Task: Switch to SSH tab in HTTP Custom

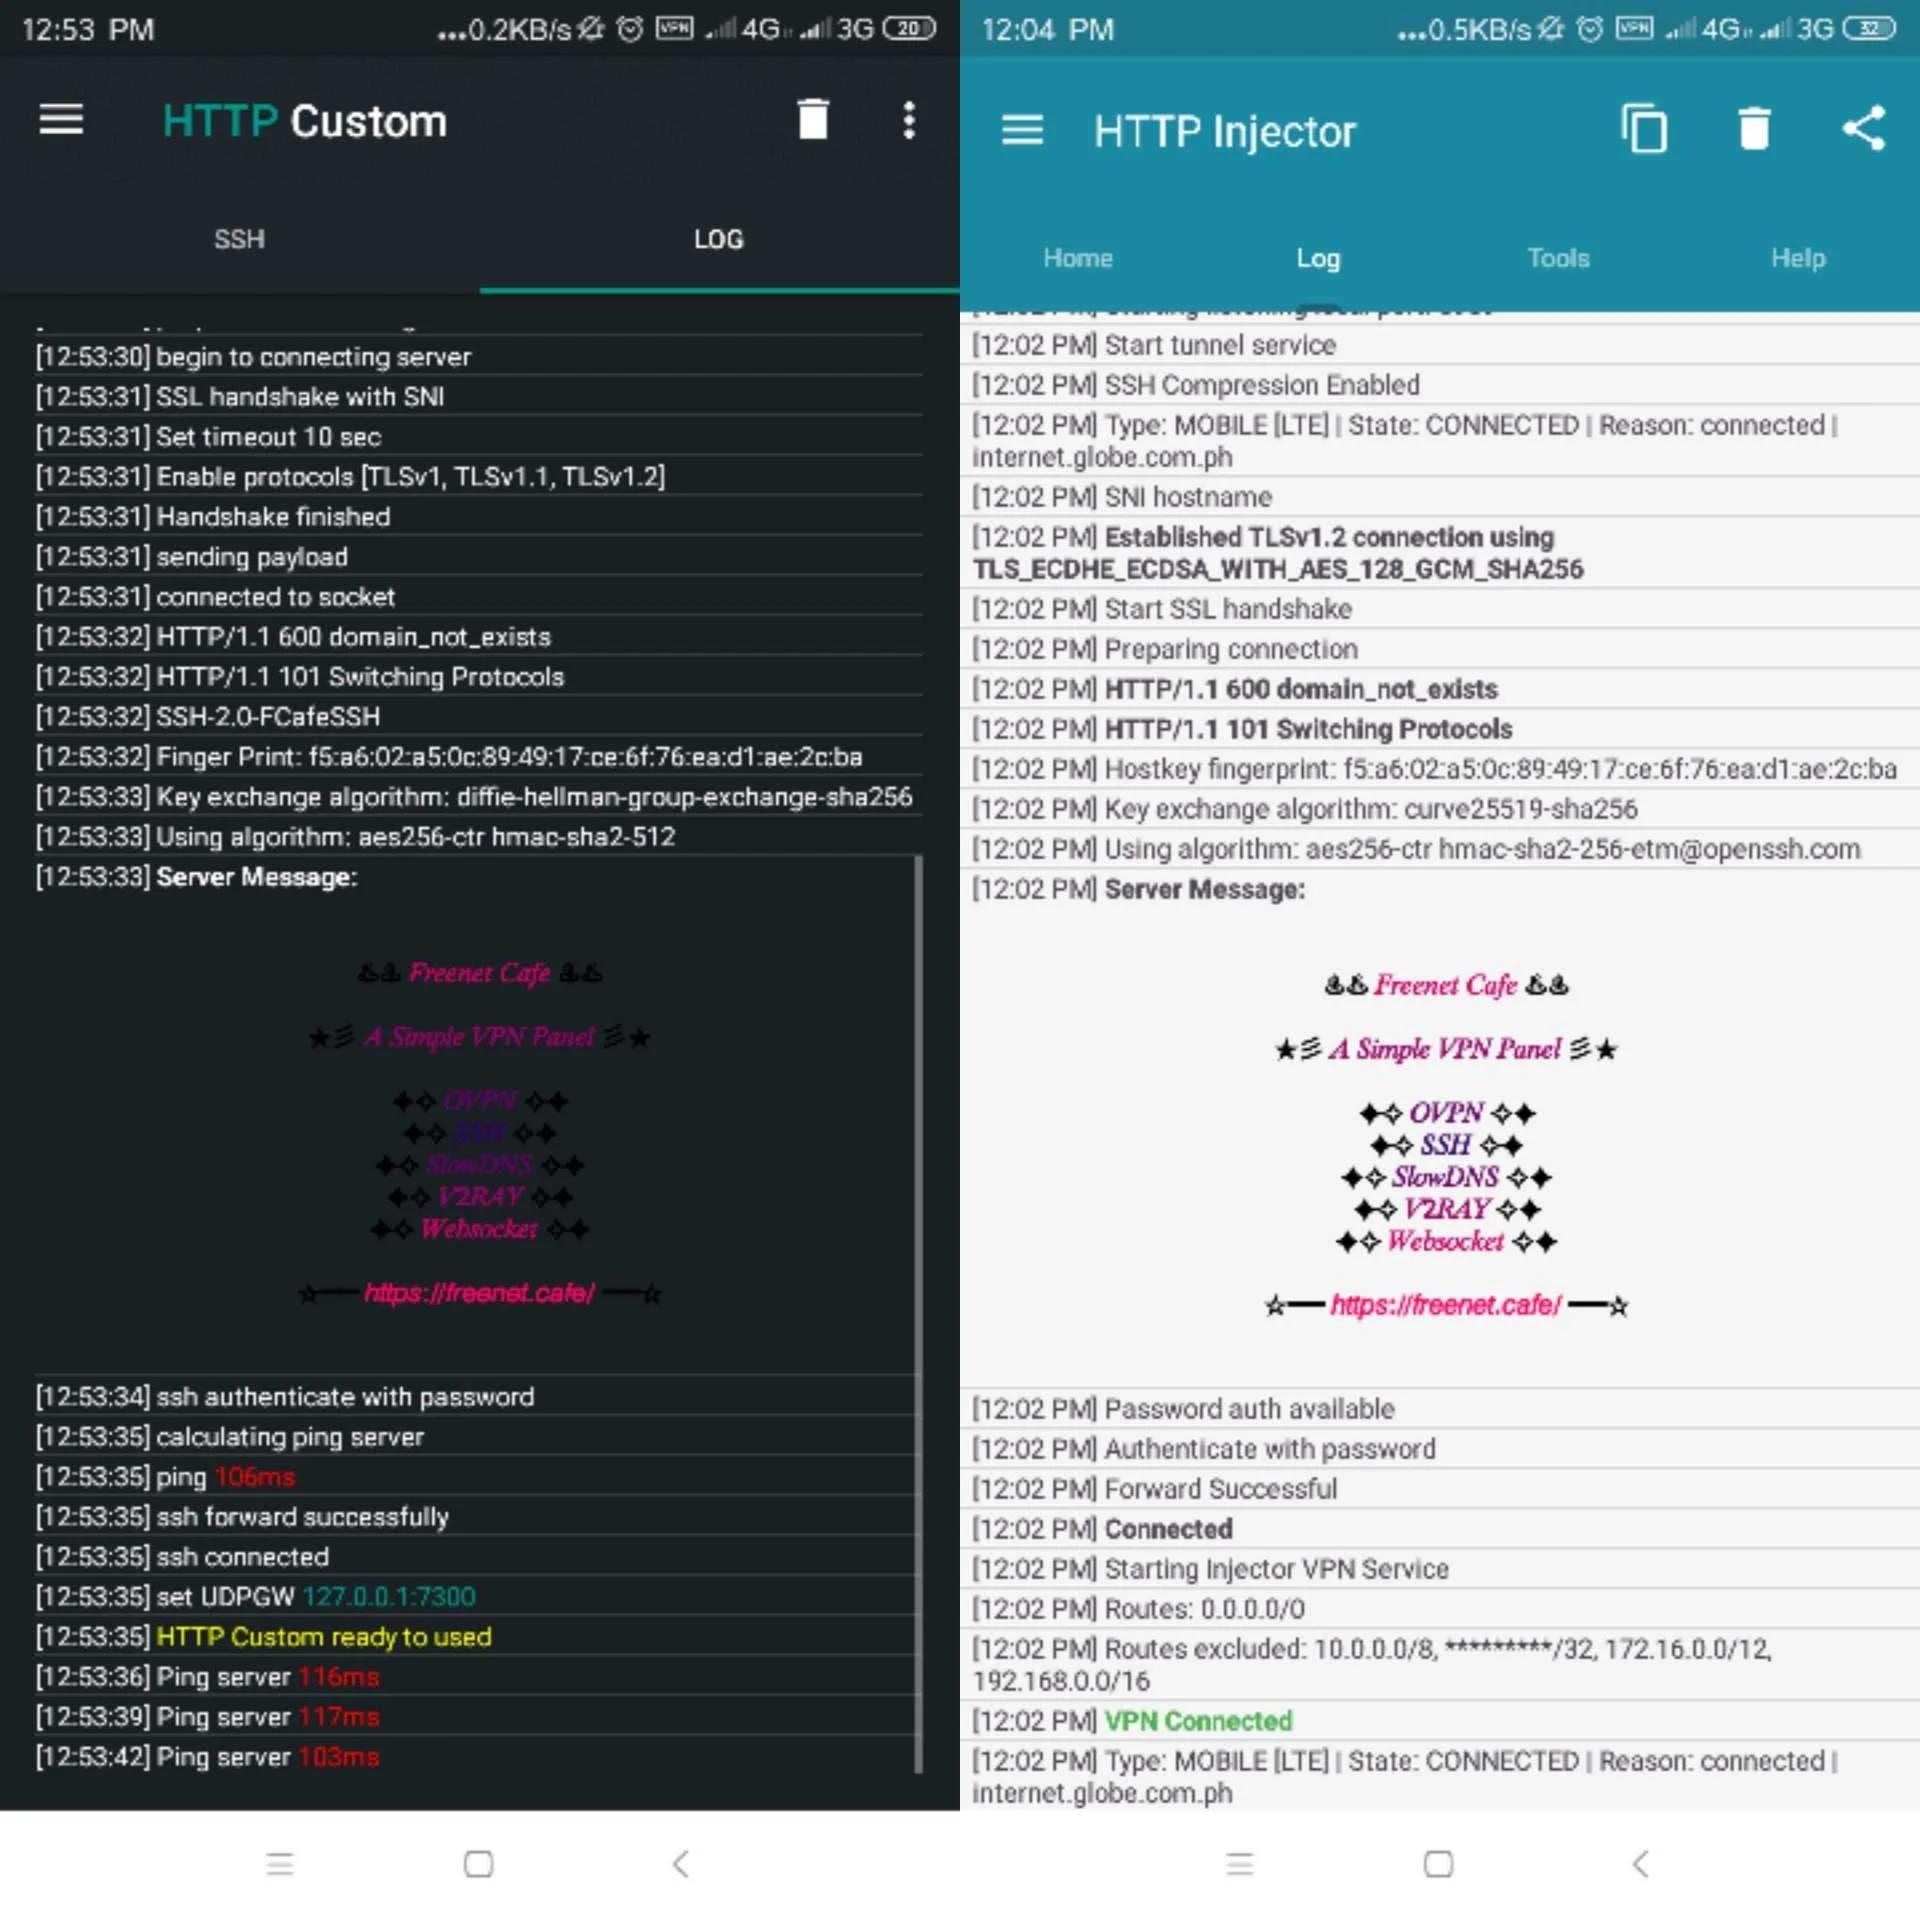Action: [x=239, y=239]
